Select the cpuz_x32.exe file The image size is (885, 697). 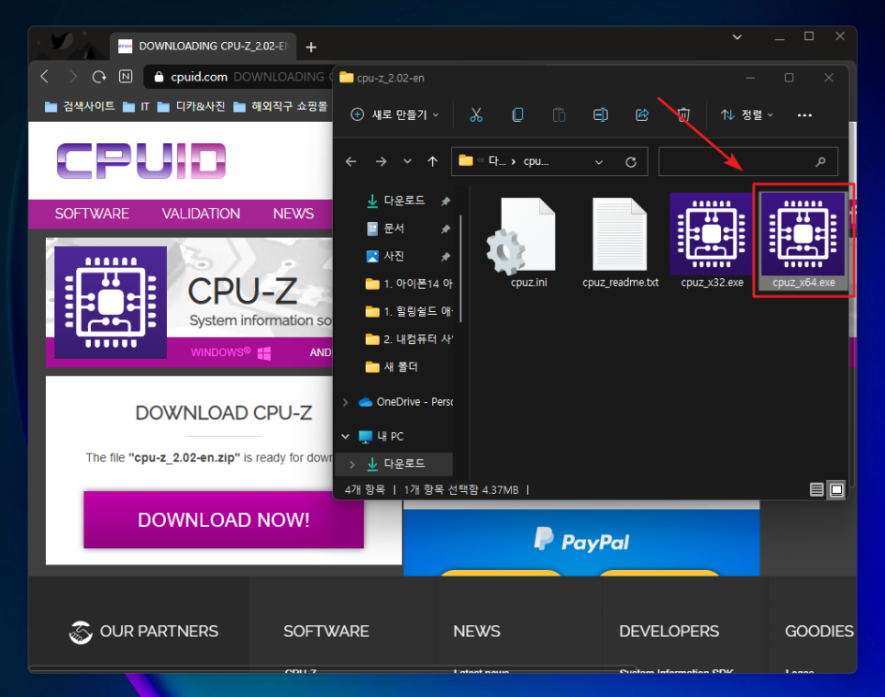point(712,241)
